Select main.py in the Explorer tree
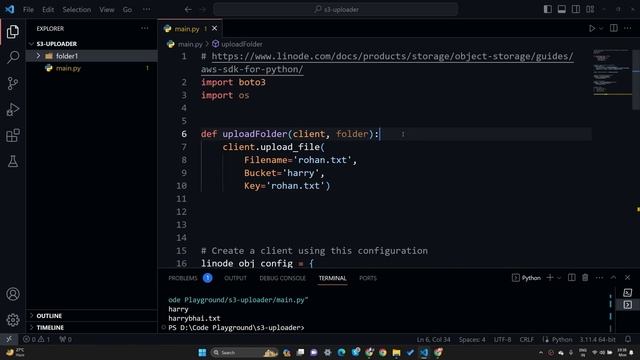Viewport: 640px width, 360px height. coord(68,68)
